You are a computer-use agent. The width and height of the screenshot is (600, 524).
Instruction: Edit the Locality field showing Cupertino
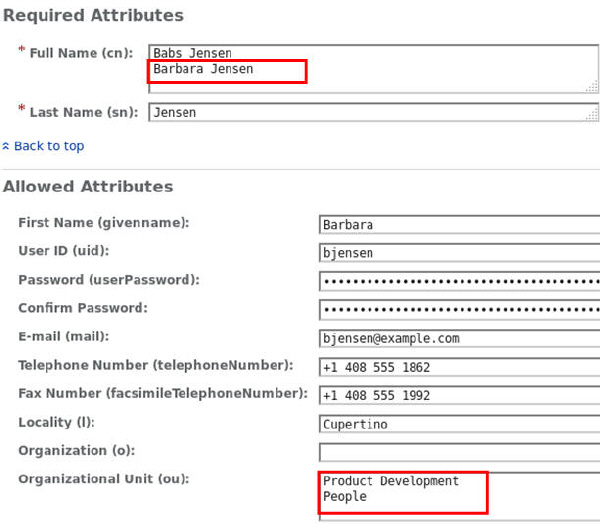click(x=458, y=424)
